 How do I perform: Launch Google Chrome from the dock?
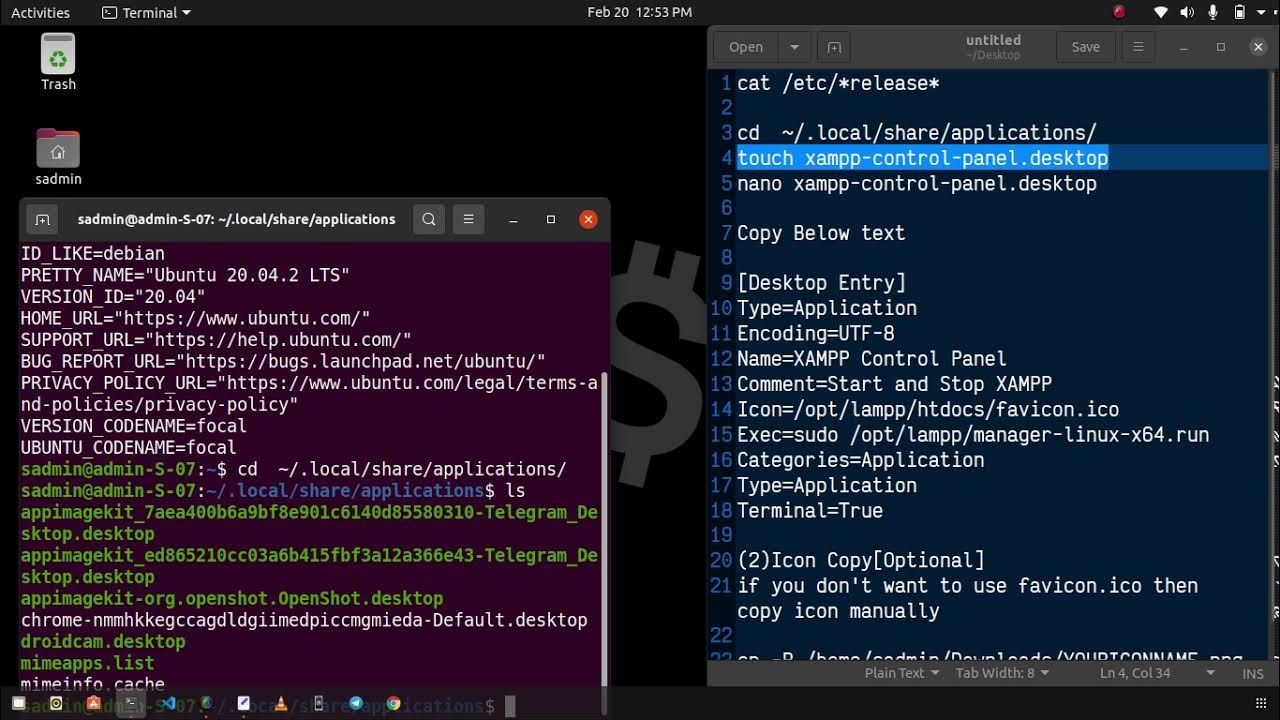click(394, 704)
